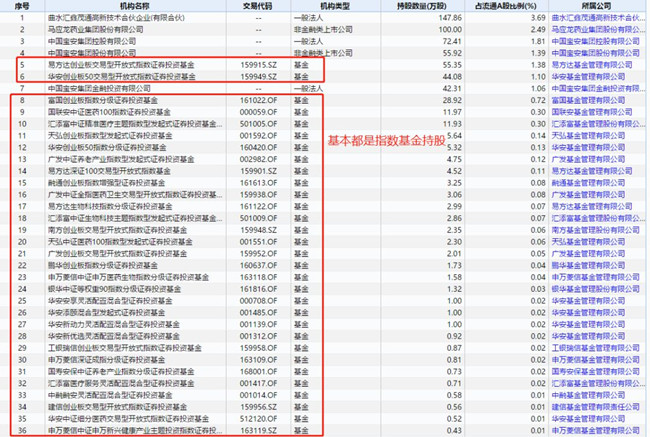The image size is (650, 437).
Task: Click trading code 512120.OF
Action: point(259,419)
